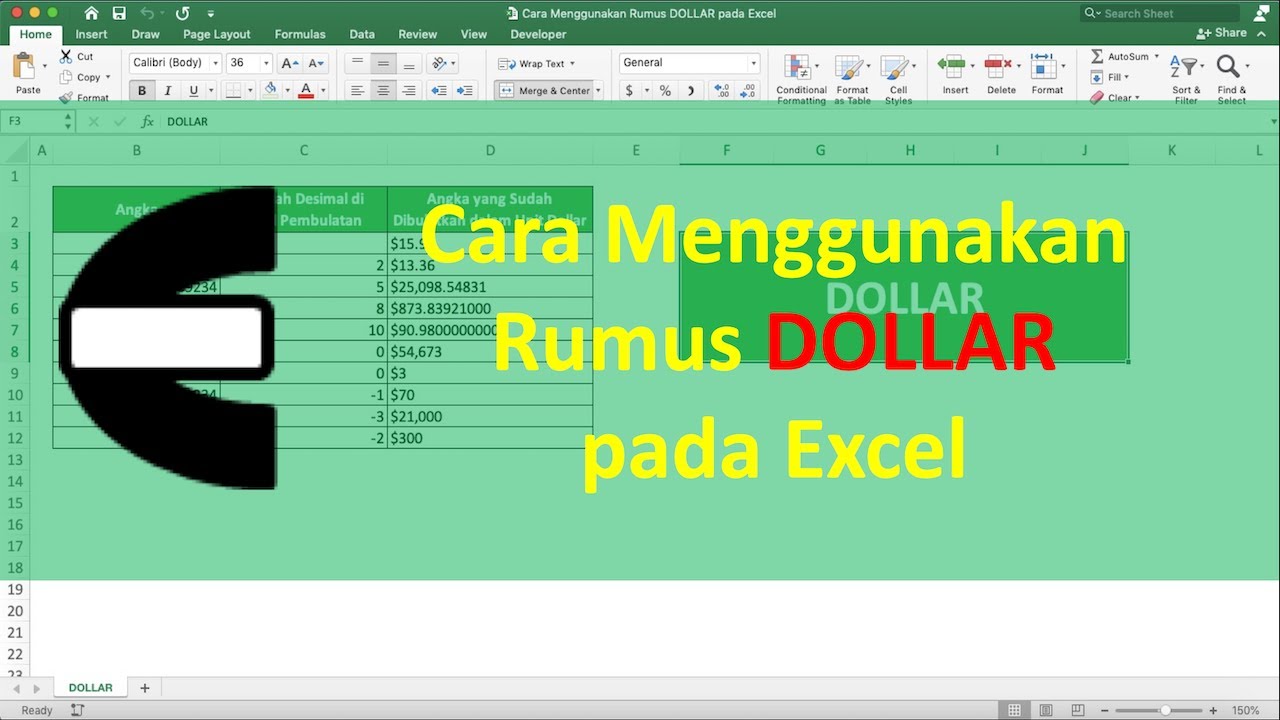Viewport: 1280px width, 720px height.
Task: Switch to the Developer tab
Action: pos(538,34)
